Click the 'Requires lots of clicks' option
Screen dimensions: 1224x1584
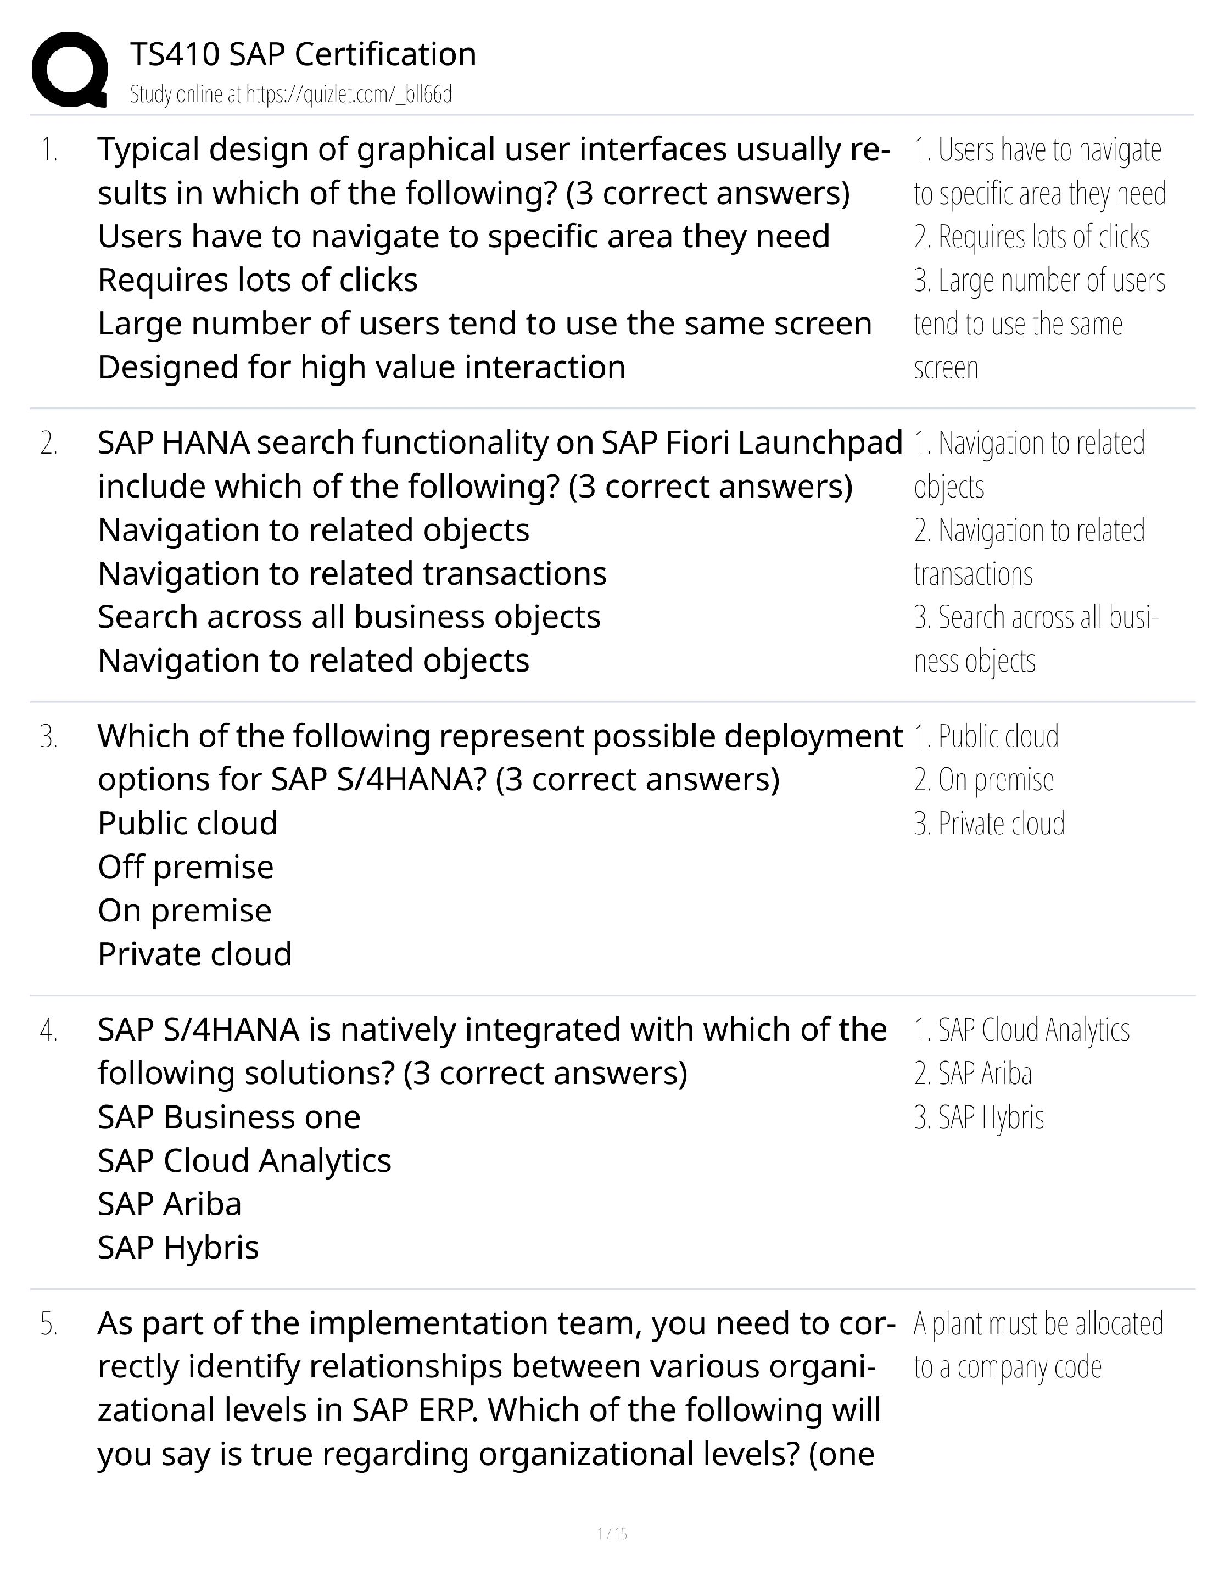click(x=257, y=280)
